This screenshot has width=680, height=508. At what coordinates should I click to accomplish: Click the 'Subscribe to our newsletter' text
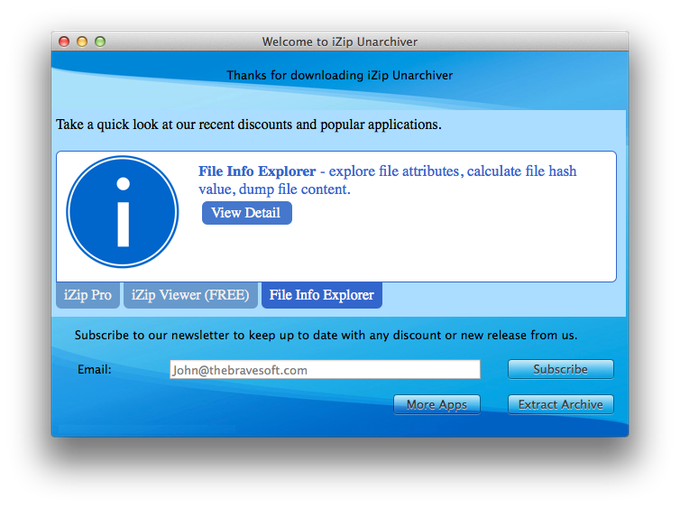[326, 335]
